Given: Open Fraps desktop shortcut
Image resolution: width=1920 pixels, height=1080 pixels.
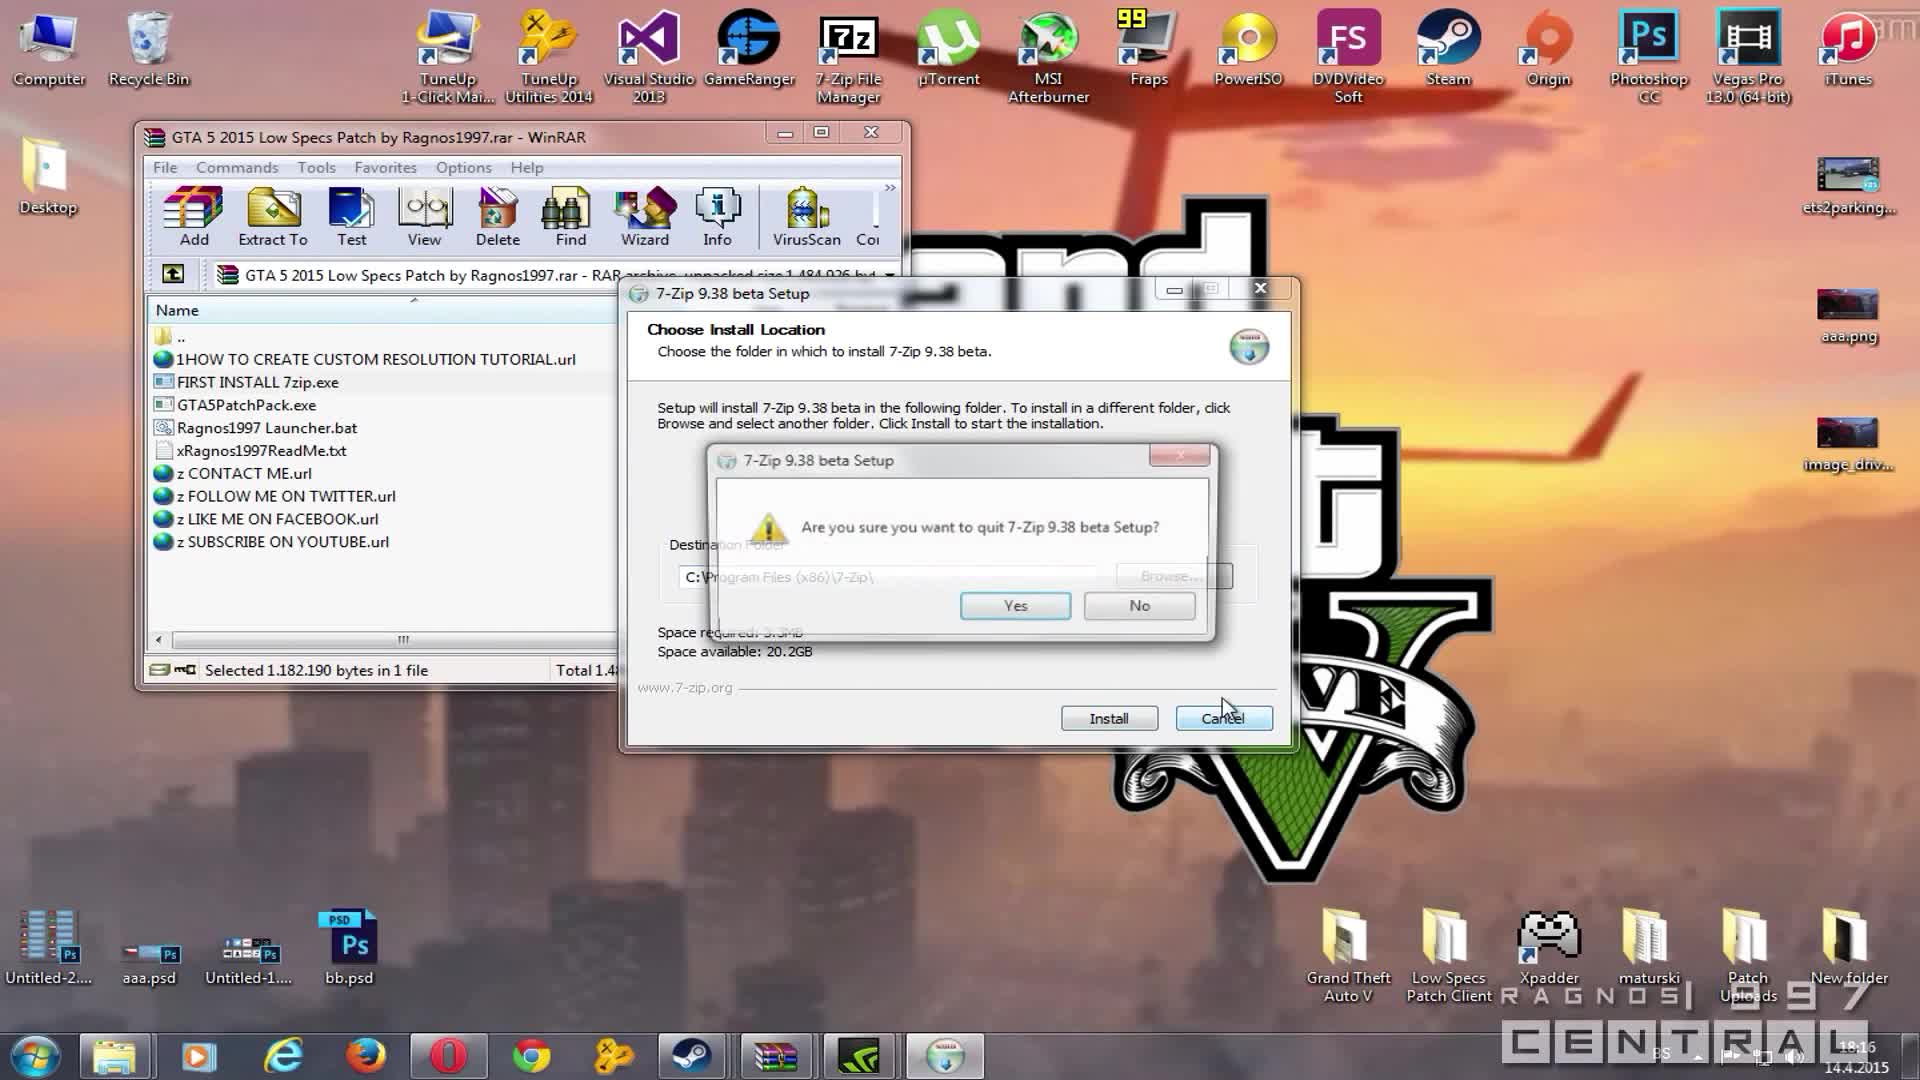Looking at the screenshot, I should click(1148, 48).
